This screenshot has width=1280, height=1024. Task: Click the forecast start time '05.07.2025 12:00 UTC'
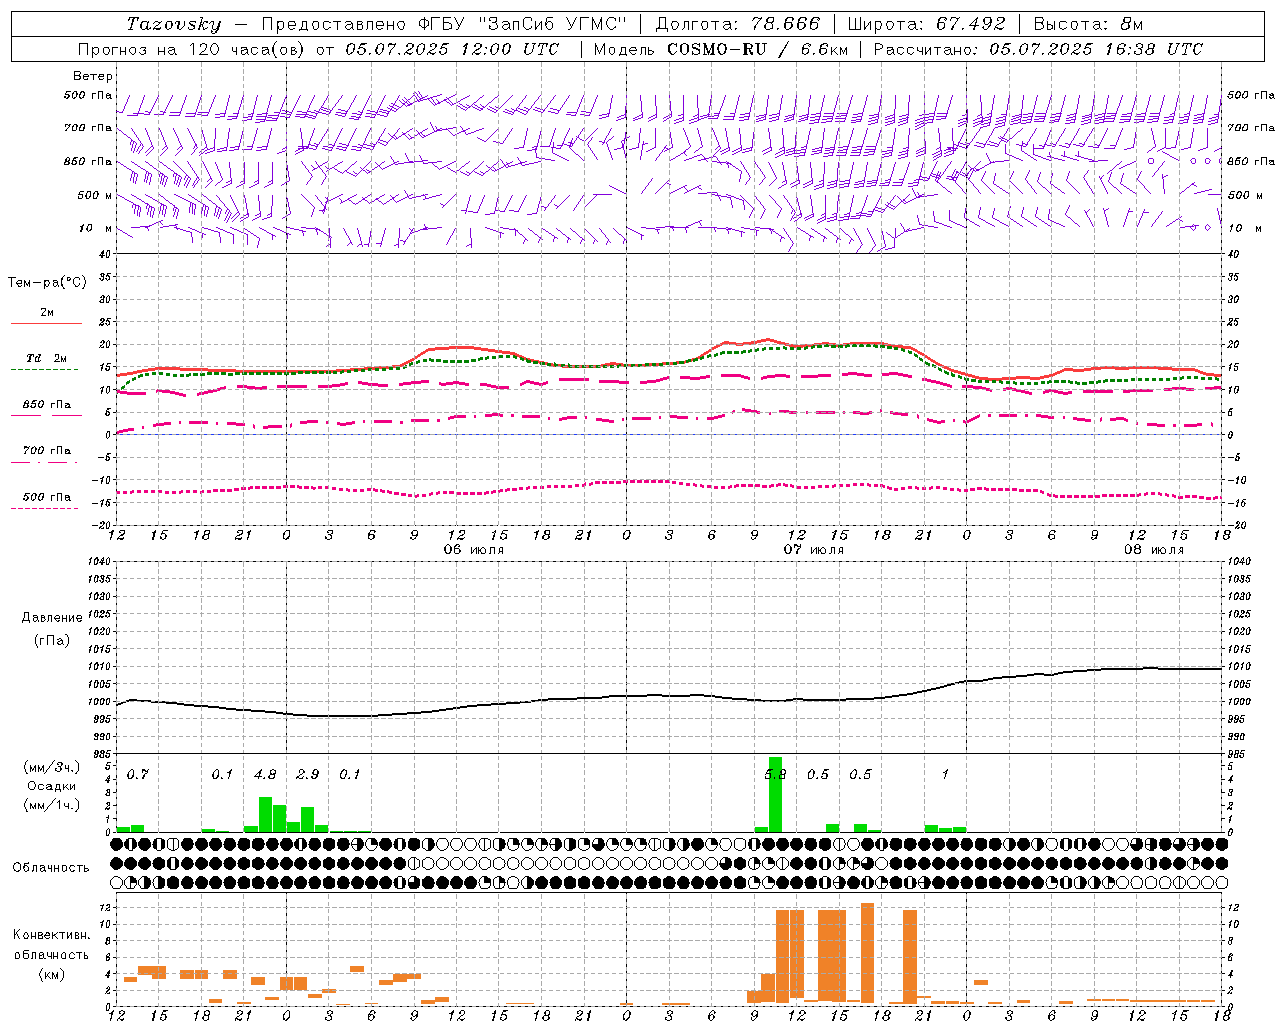(452, 49)
